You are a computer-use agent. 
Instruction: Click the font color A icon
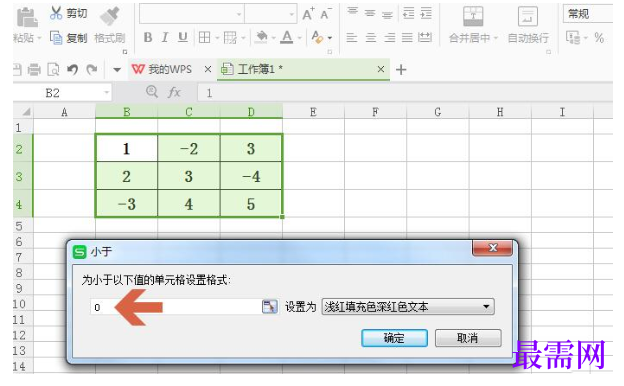coord(287,37)
